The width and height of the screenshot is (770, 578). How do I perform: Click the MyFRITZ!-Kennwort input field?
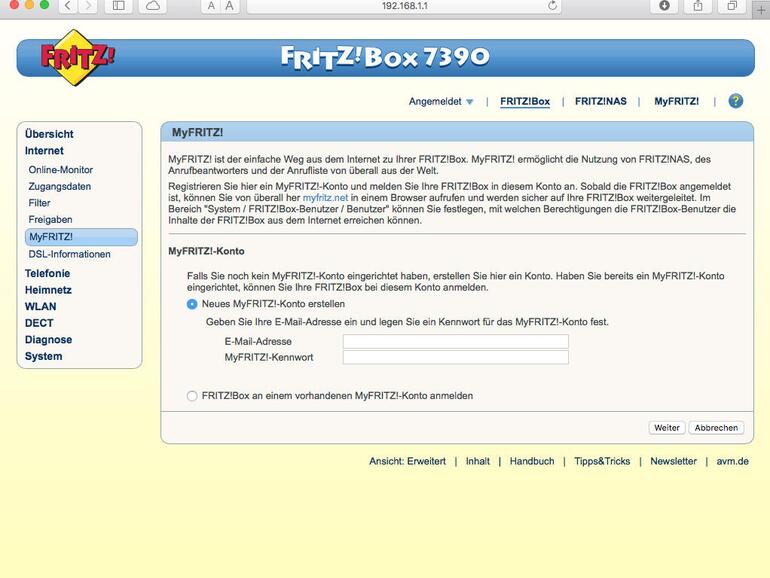[456, 357]
